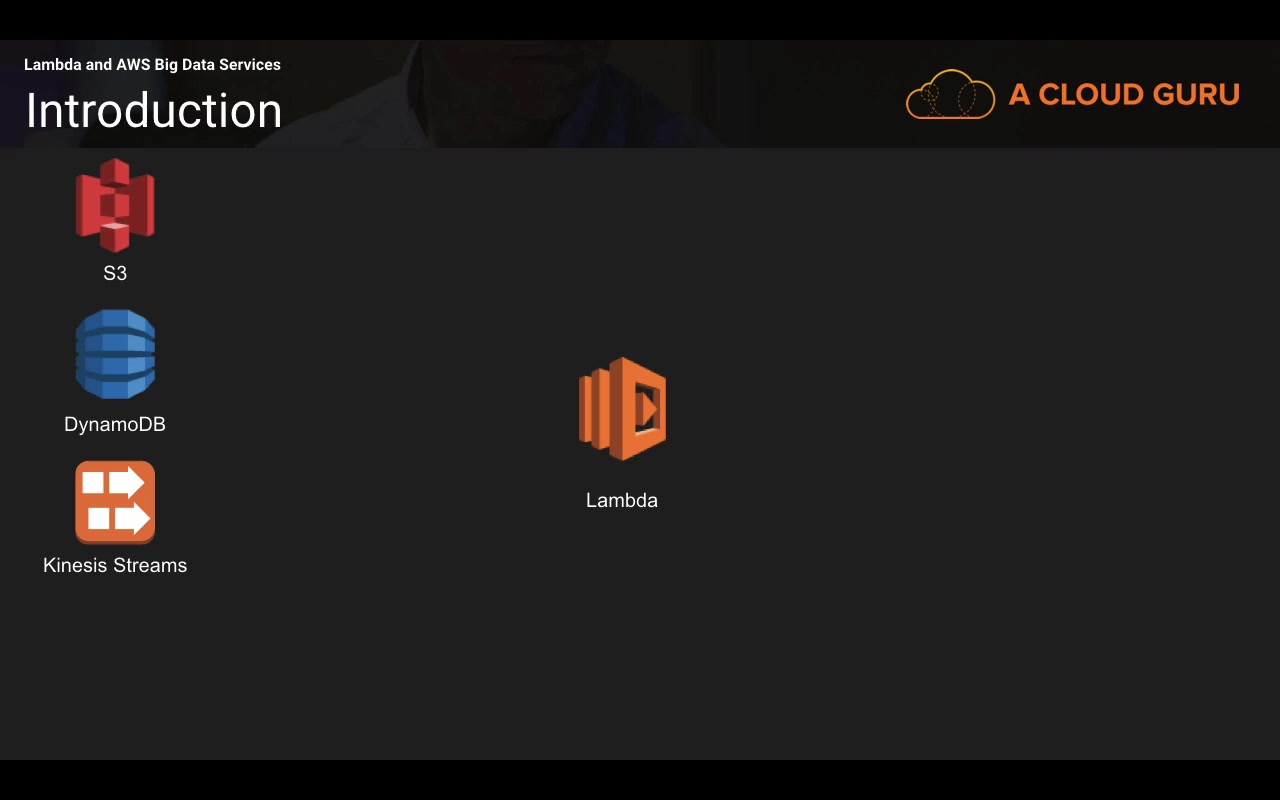This screenshot has width=1280, height=800.
Task: Click the "S3" label
Action: click(115, 273)
